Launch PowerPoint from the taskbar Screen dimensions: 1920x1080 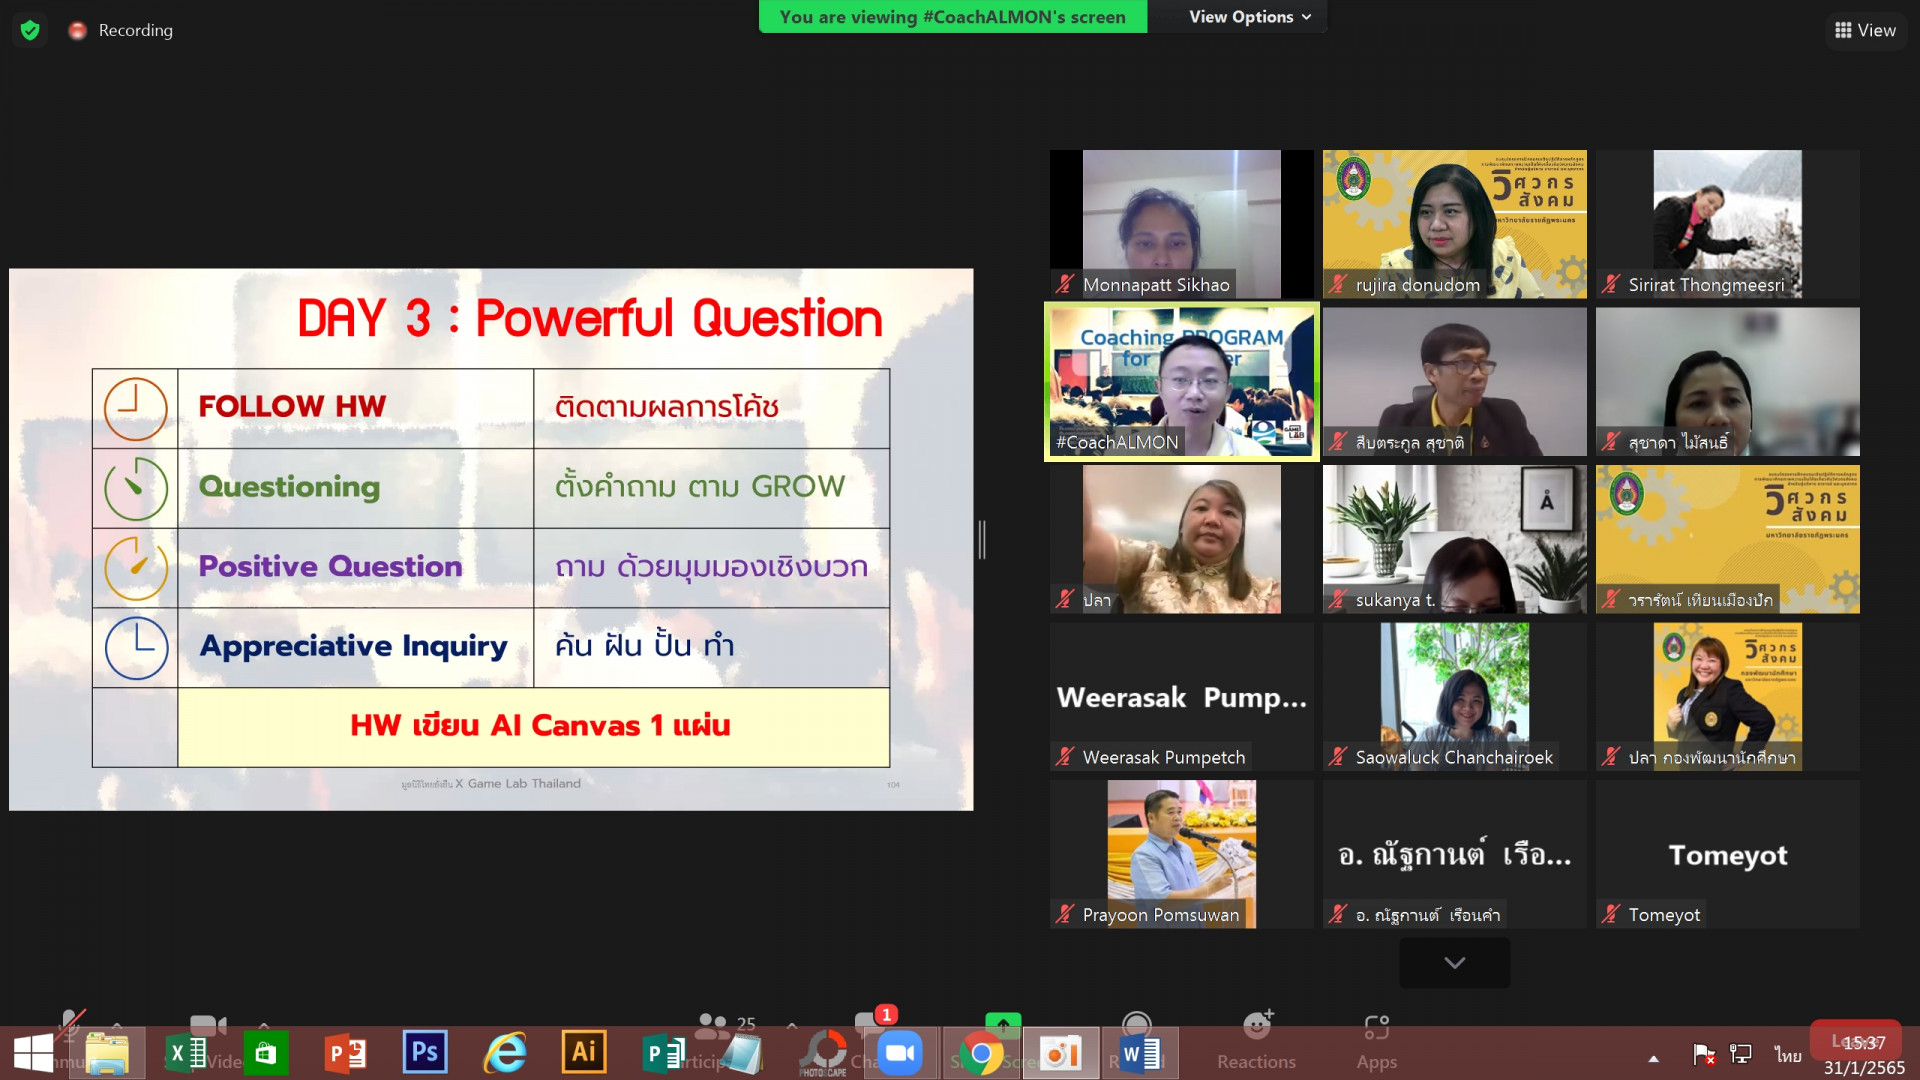(x=345, y=1053)
